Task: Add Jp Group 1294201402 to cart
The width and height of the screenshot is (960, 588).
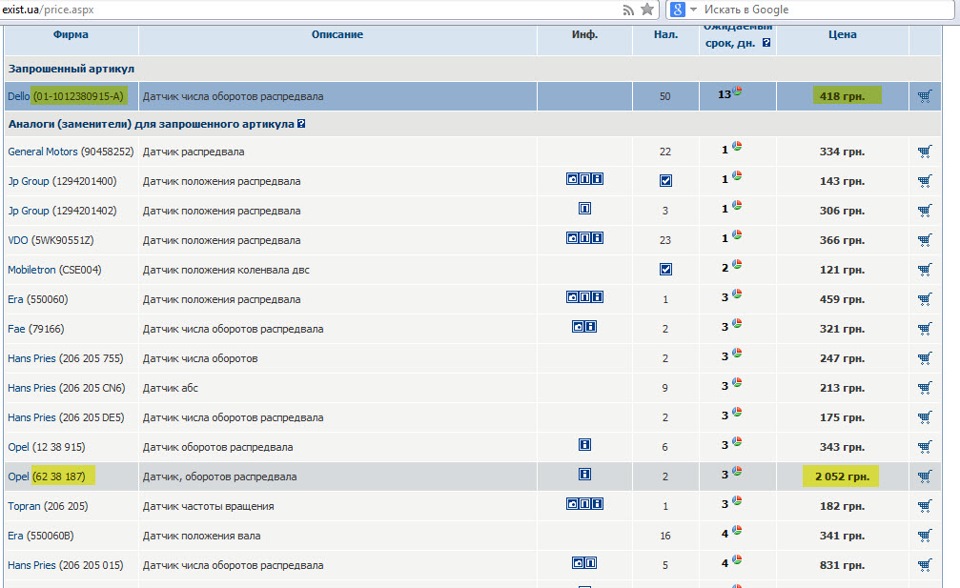Action: tap(924, 211)
